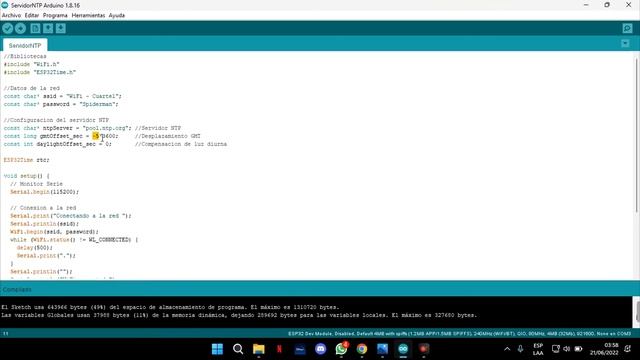Click the delay(500) line
640x360 pixels.
coord(34,248)
